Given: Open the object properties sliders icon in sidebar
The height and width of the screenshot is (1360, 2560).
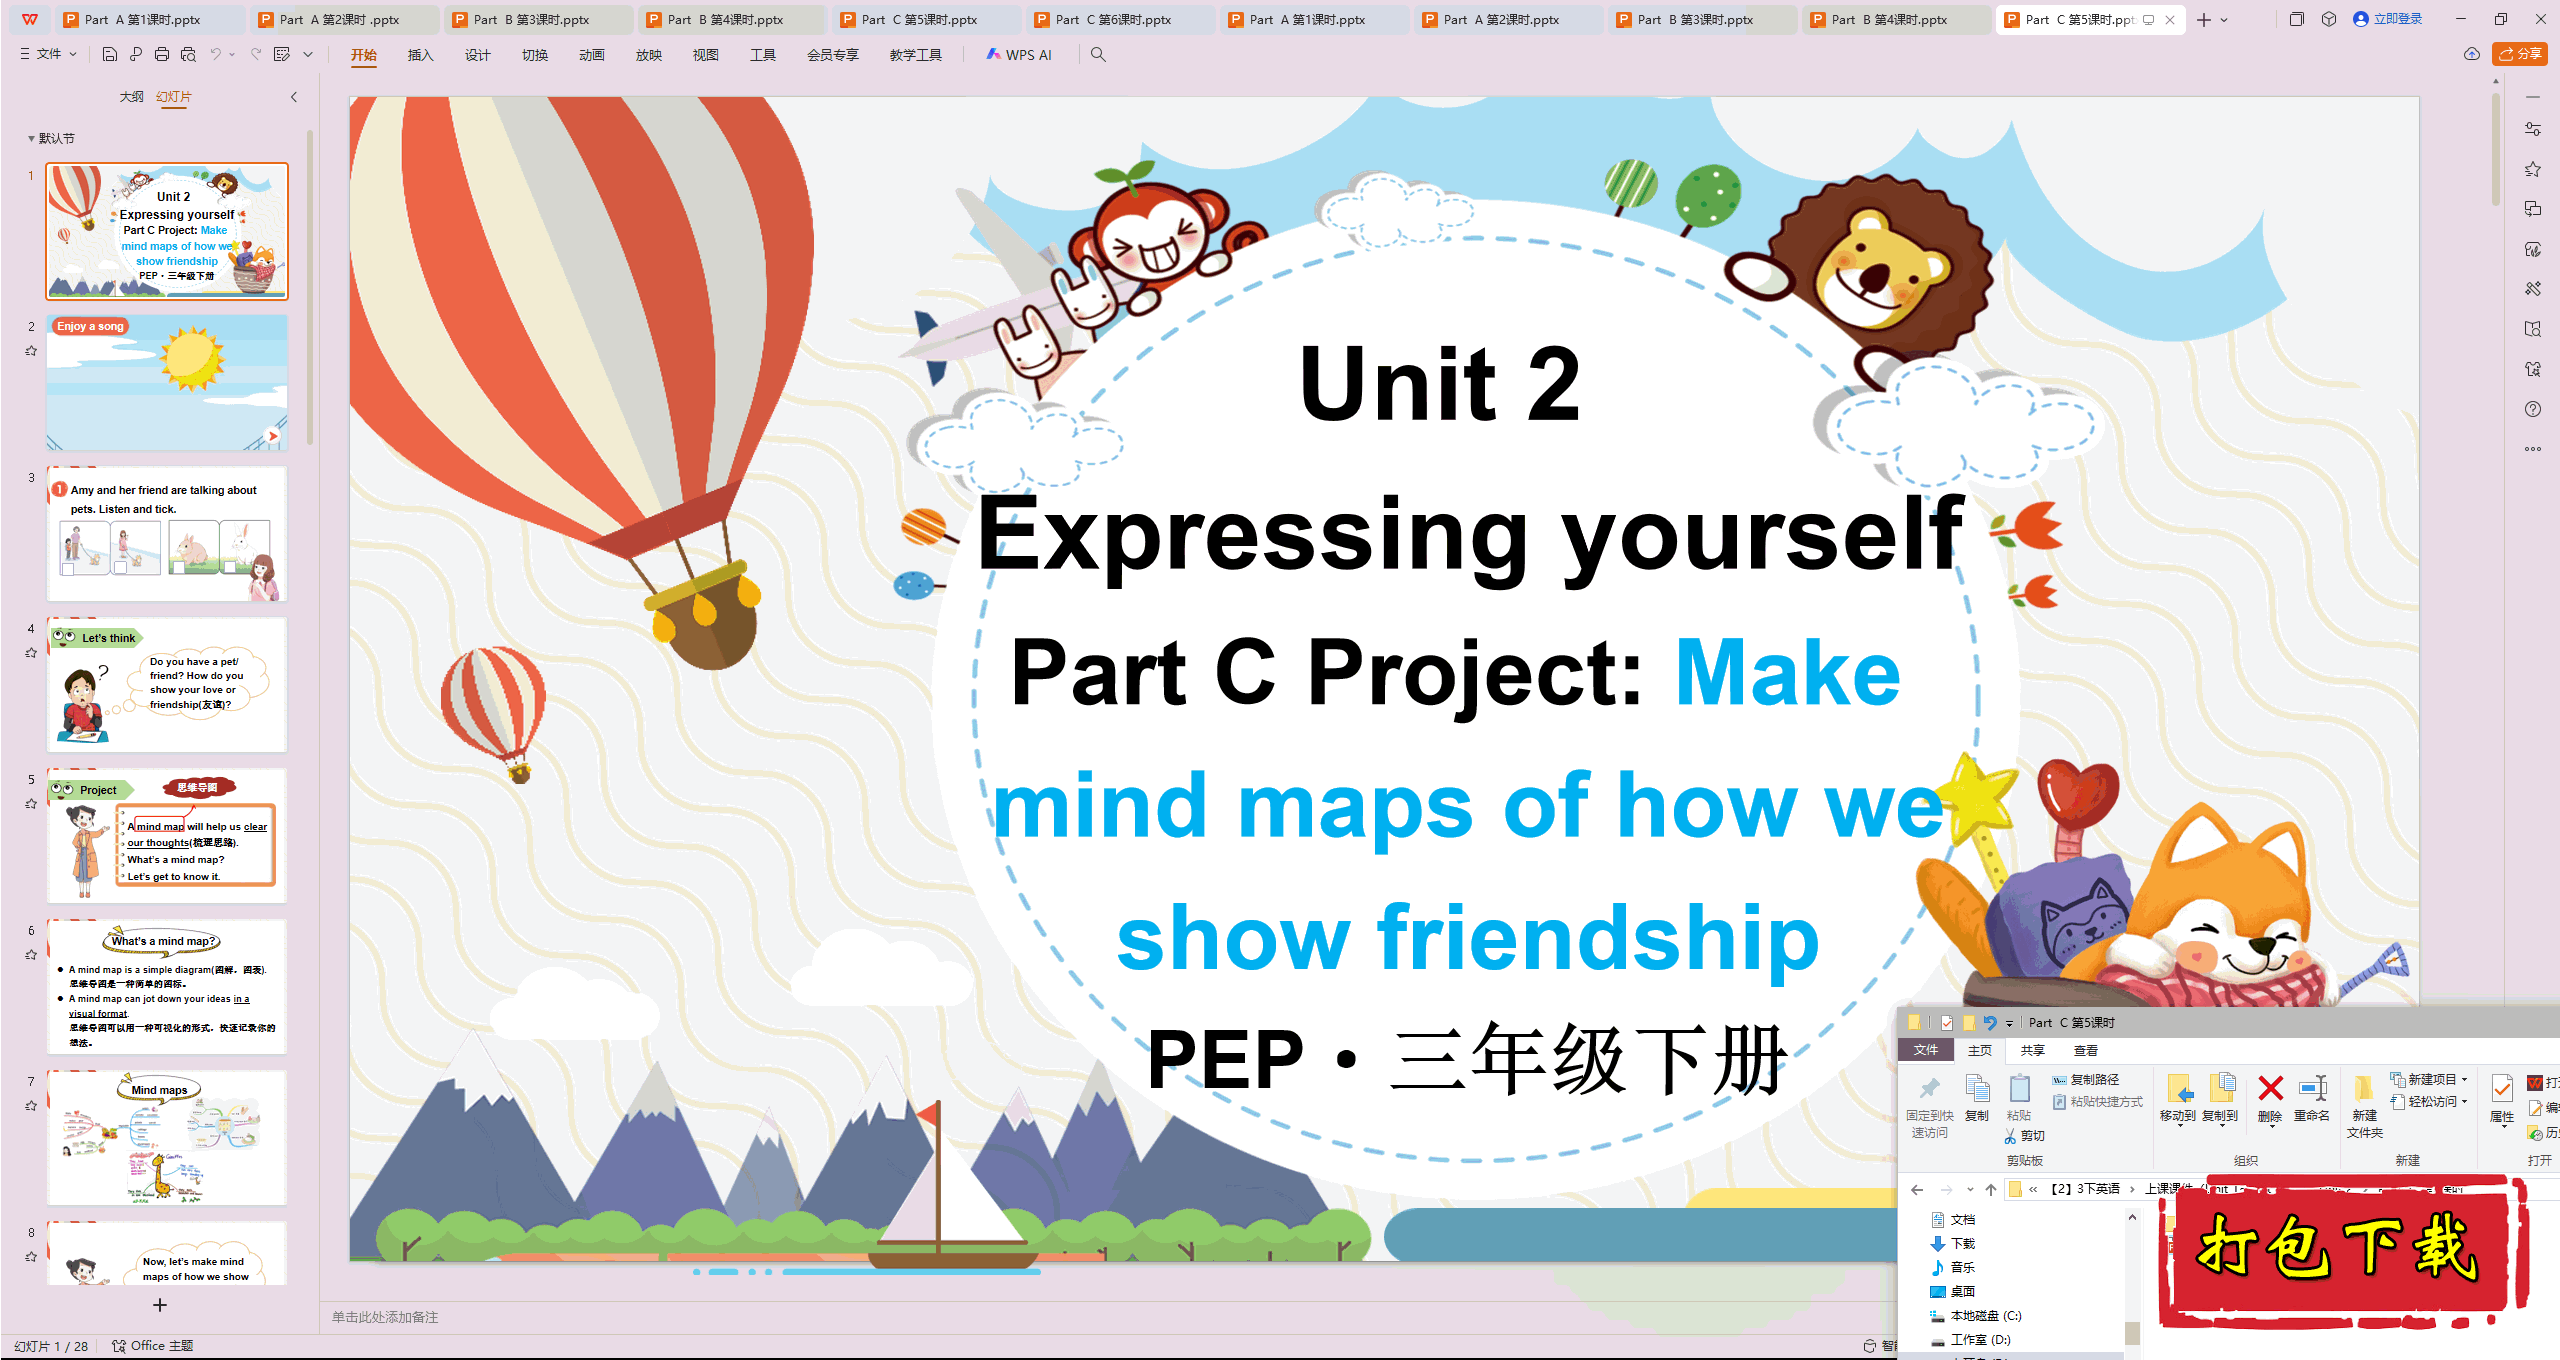Looking at the screenshot, I should pyautogui.click(x=2533, y=129).
